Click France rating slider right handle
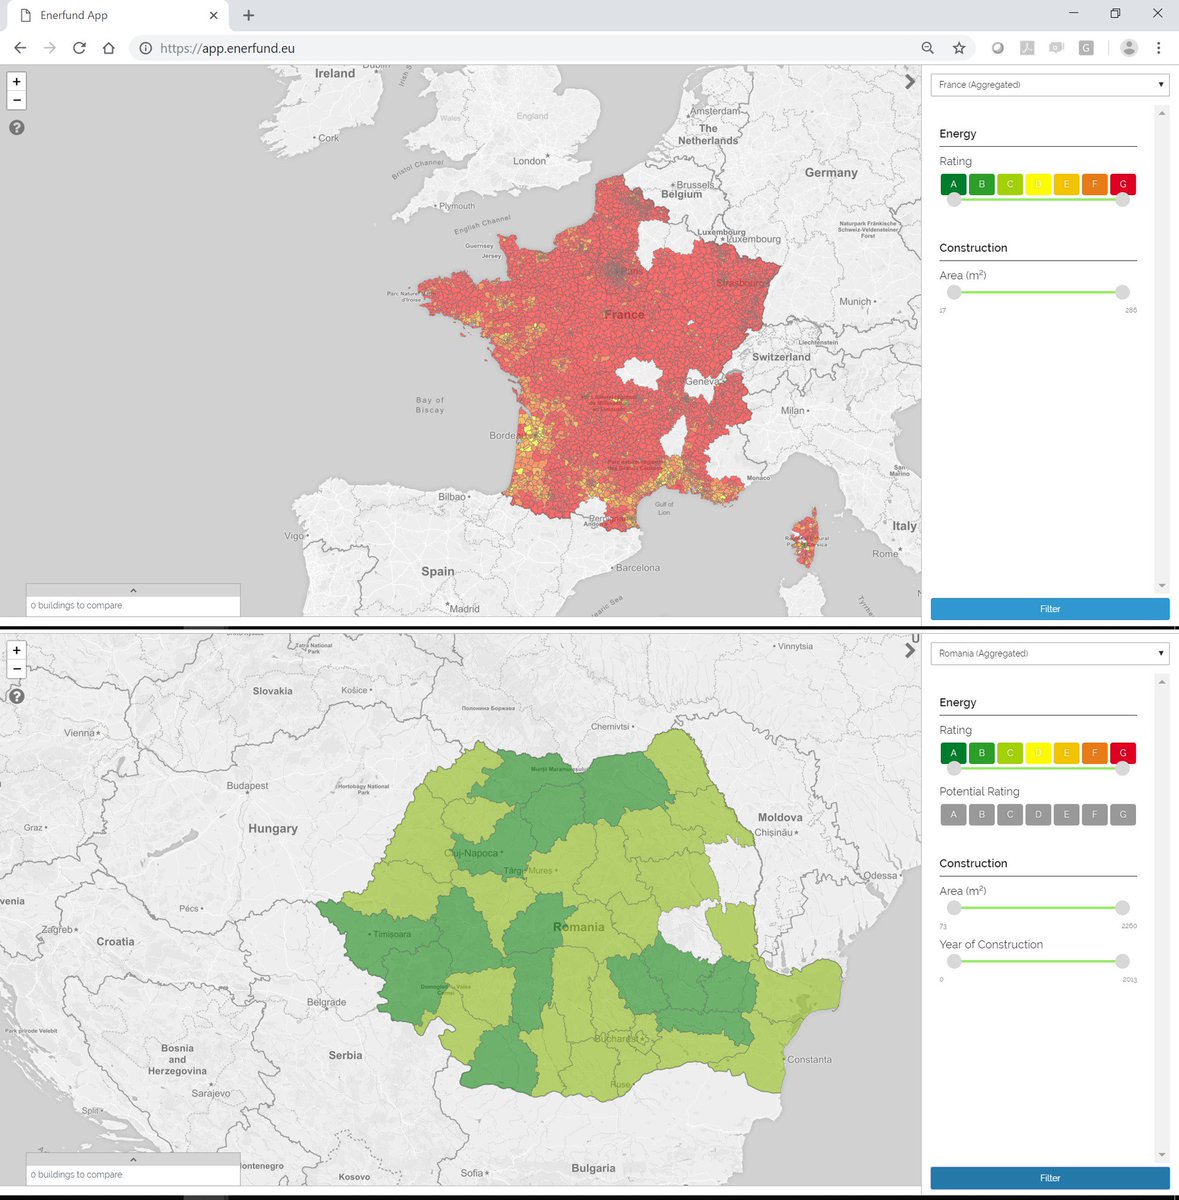The height and width of the screenshot is (1200, 1179). (x=1123, y=199)
